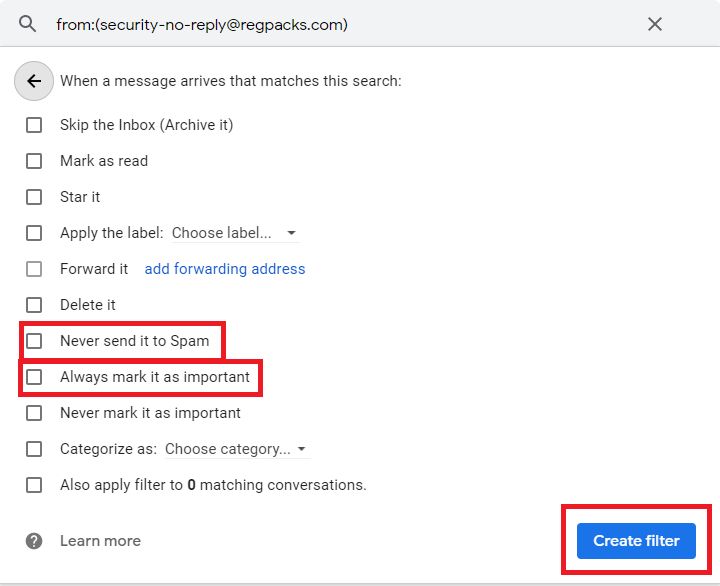This screenshot has height=586, width=720.
Task: Click the search magnifier icon
Action: [x=28, y=24]
